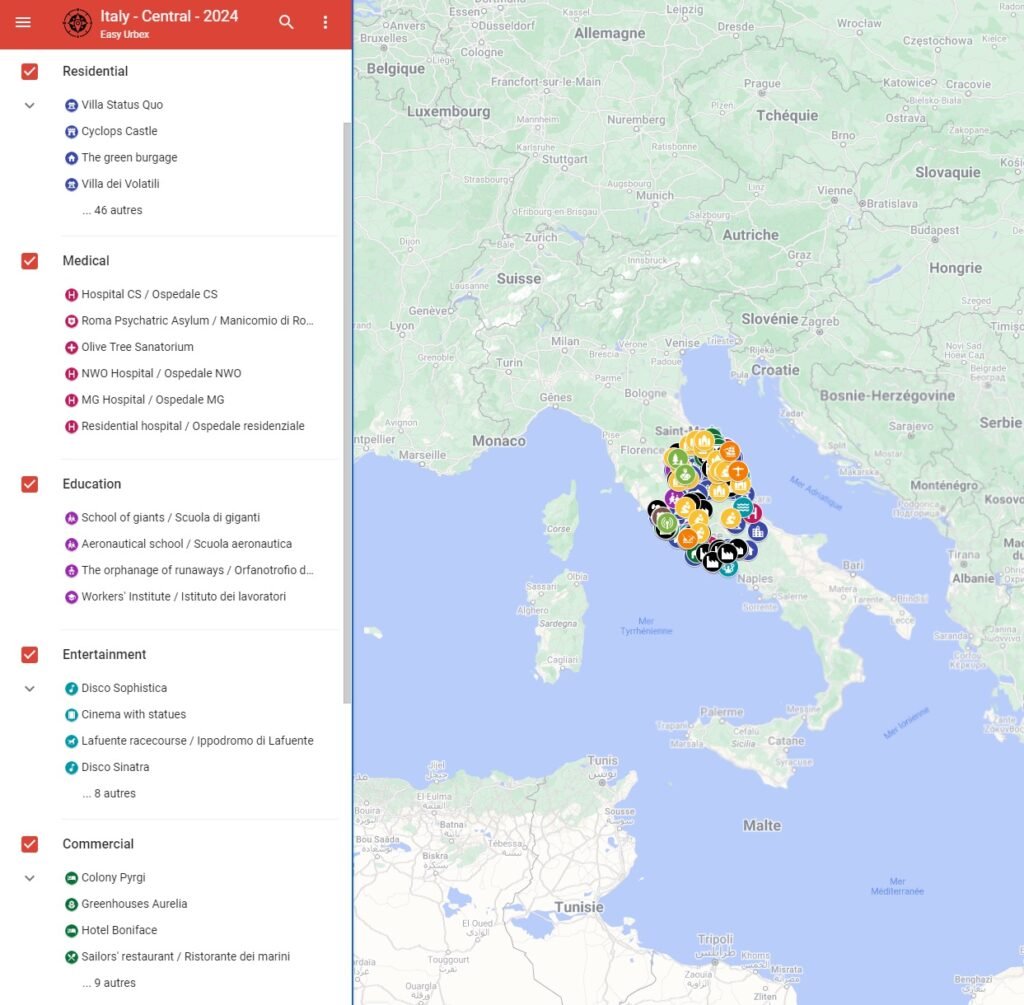The width and height of the screenshot is (1024, 1005).
Task: Toggle the Medical layer checkbox
Action: (29, 261)
